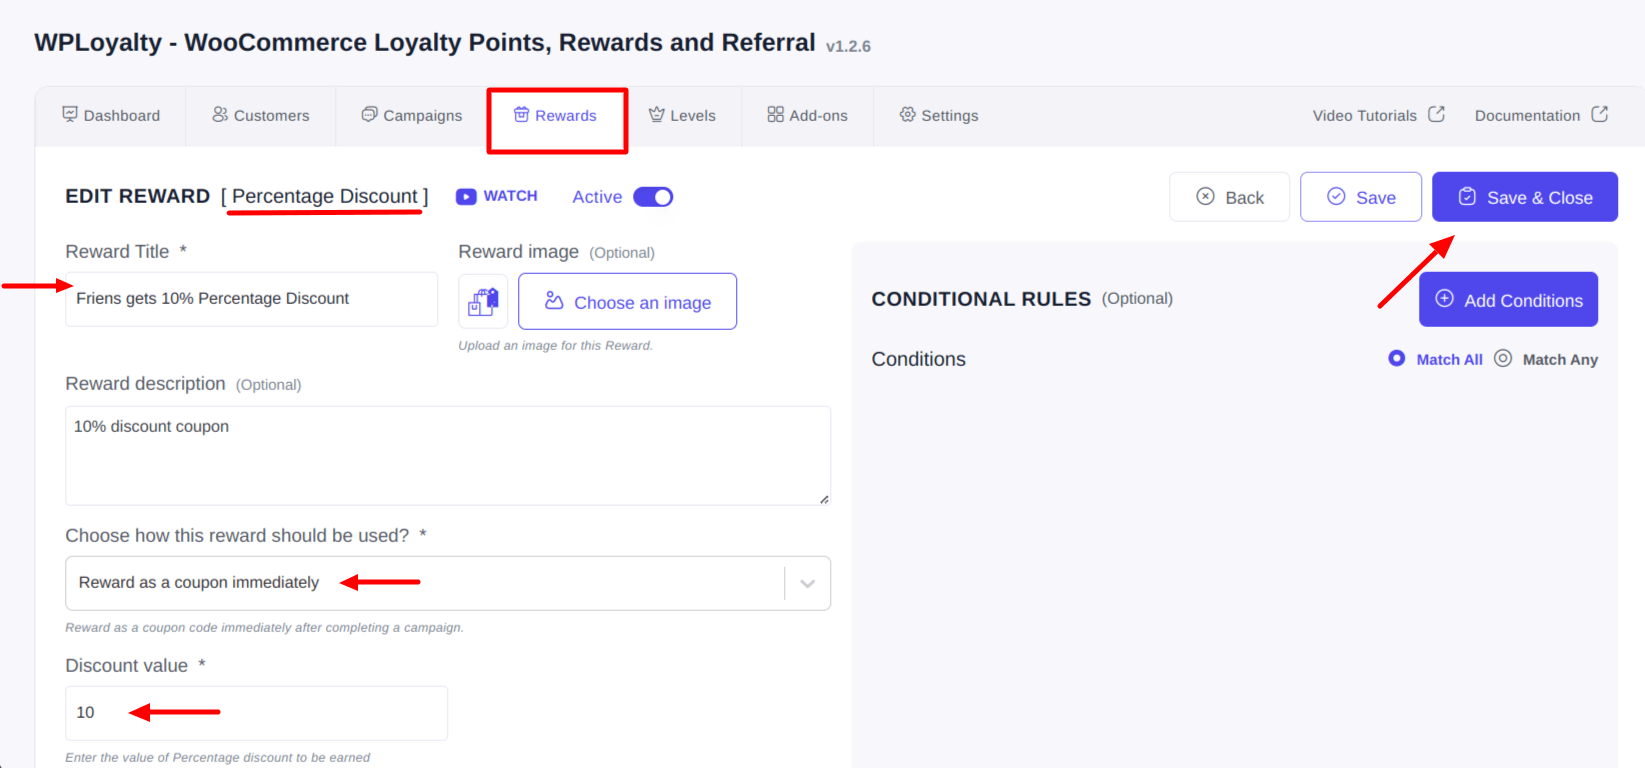Click the Campaigns chat bubble icon
The image size is (1645, 768).
370,114
